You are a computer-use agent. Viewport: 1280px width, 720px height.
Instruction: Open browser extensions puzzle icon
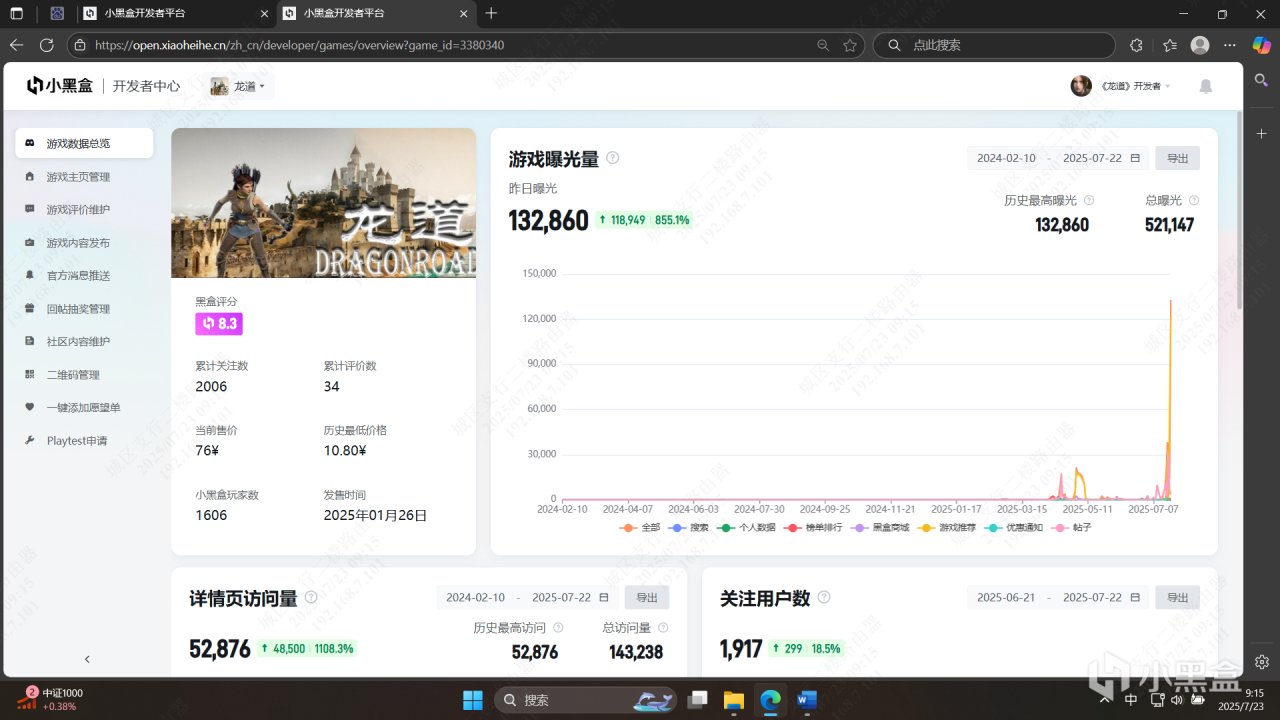tap(1136, 45)
